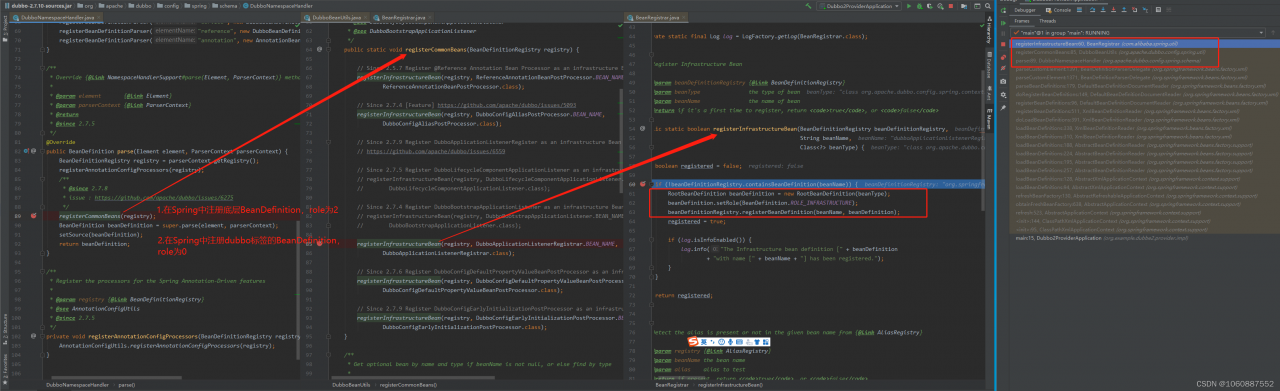The width and height of the screenshot is (1280, 391).
Task: Switch to DubboNamespaceHandler.java editor tab
Action: point(56,17)
